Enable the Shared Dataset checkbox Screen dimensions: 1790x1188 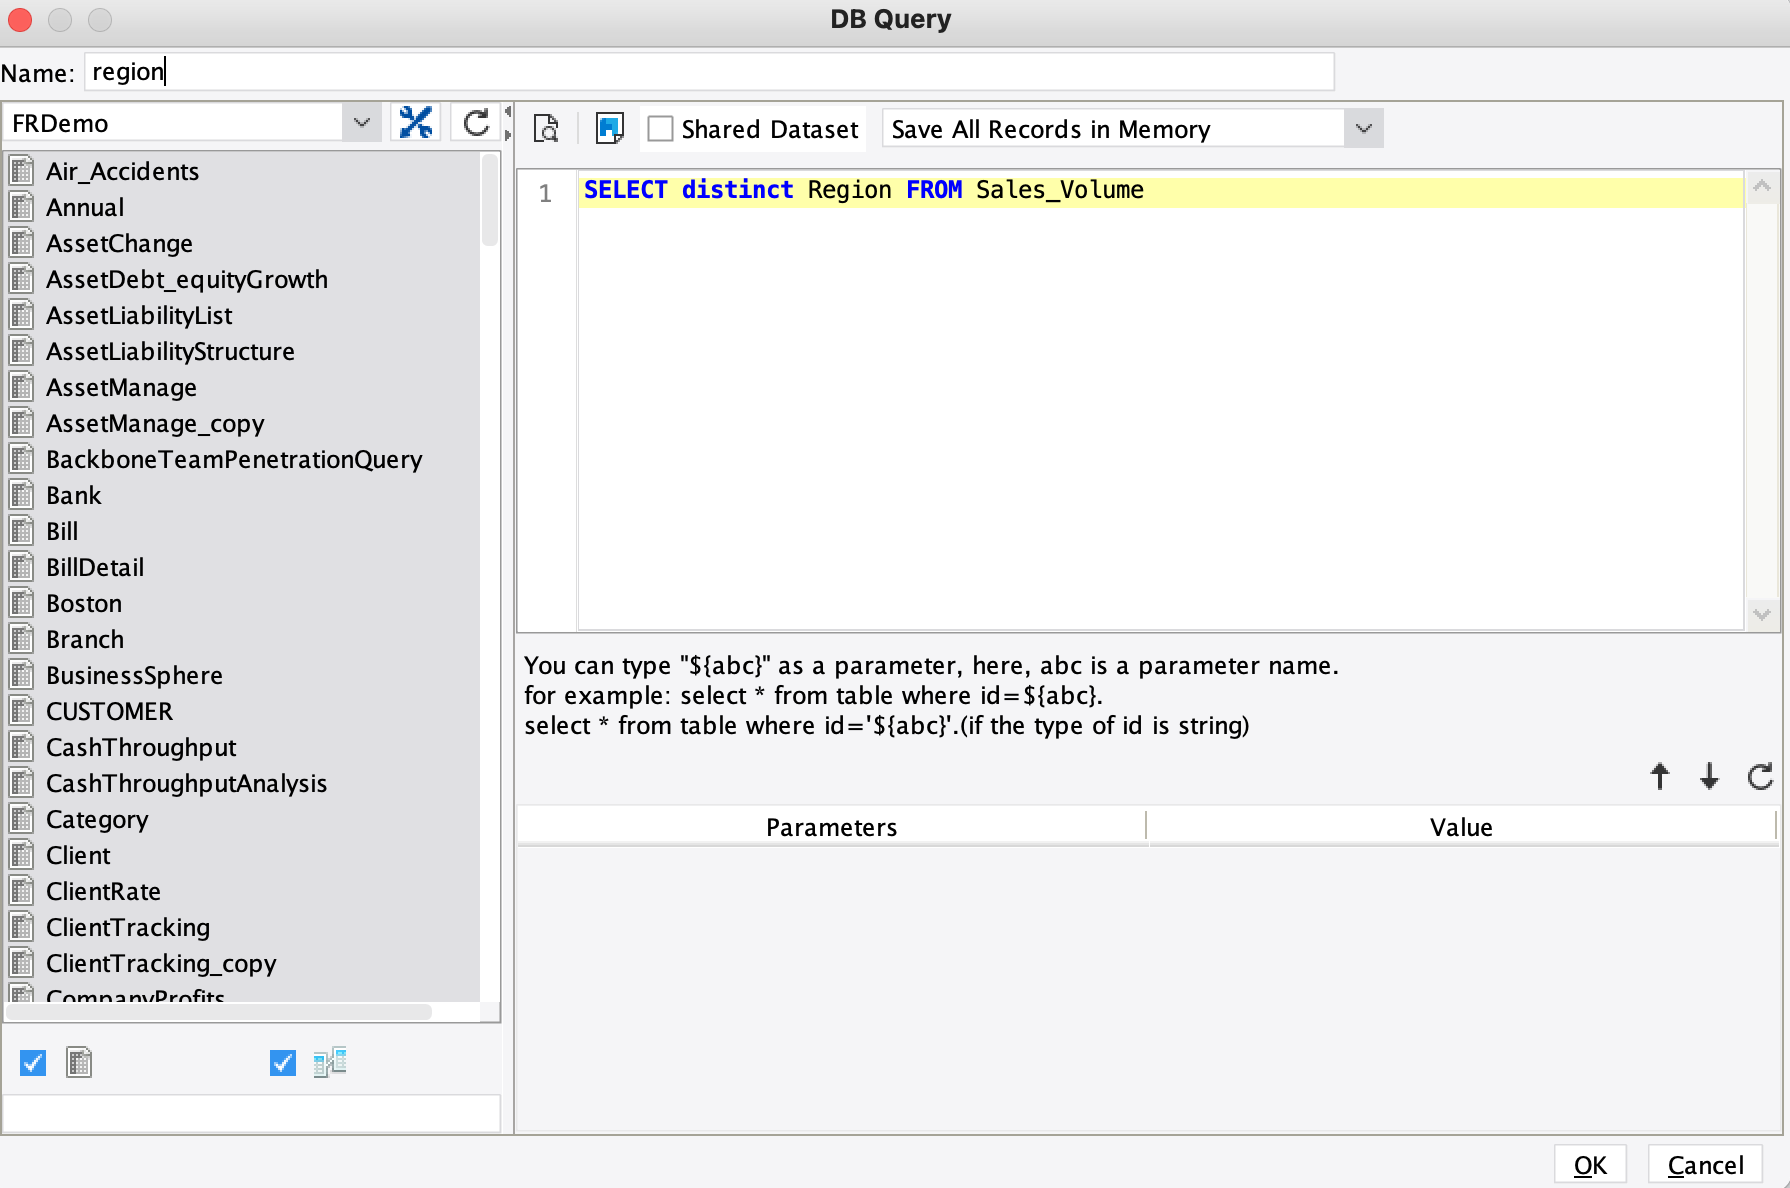point(660,128)
